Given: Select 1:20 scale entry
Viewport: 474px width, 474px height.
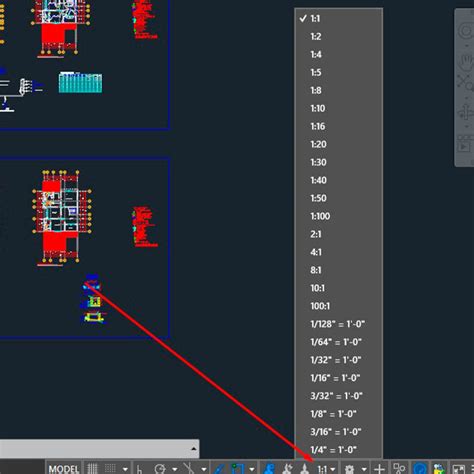Looking at the screenshot, I should coord(339,144).
